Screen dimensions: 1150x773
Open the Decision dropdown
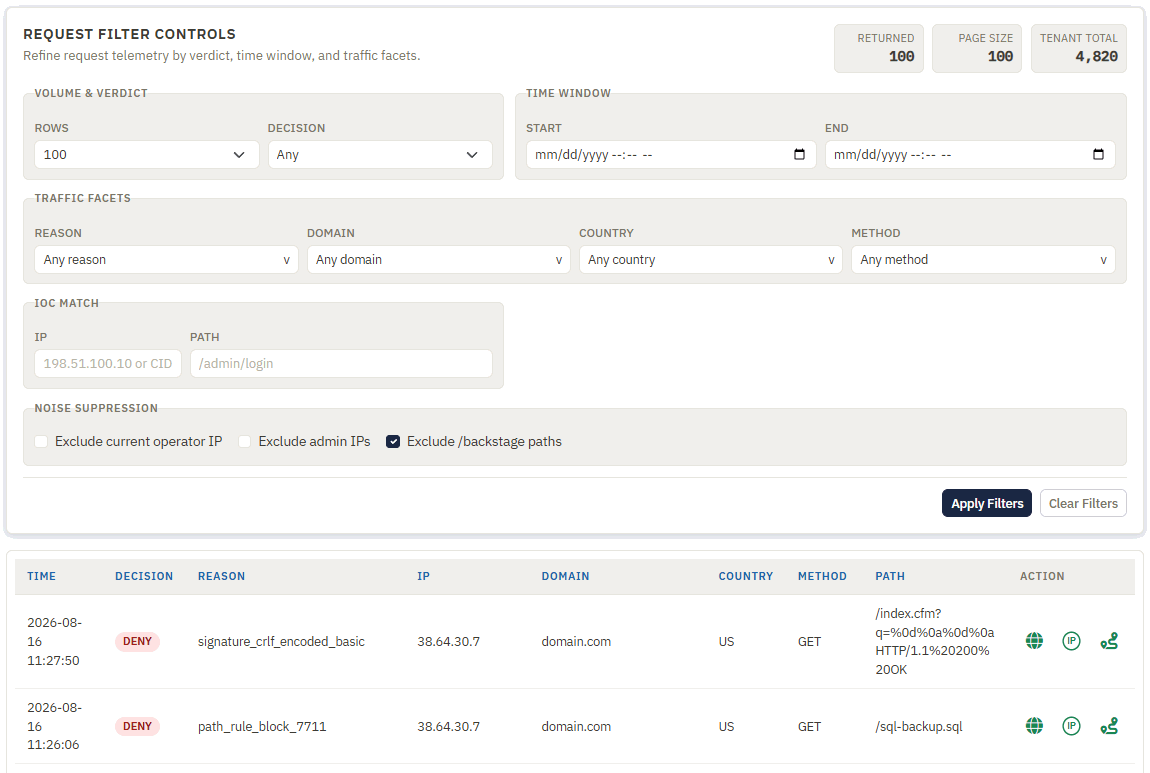(x=380, y=155)
